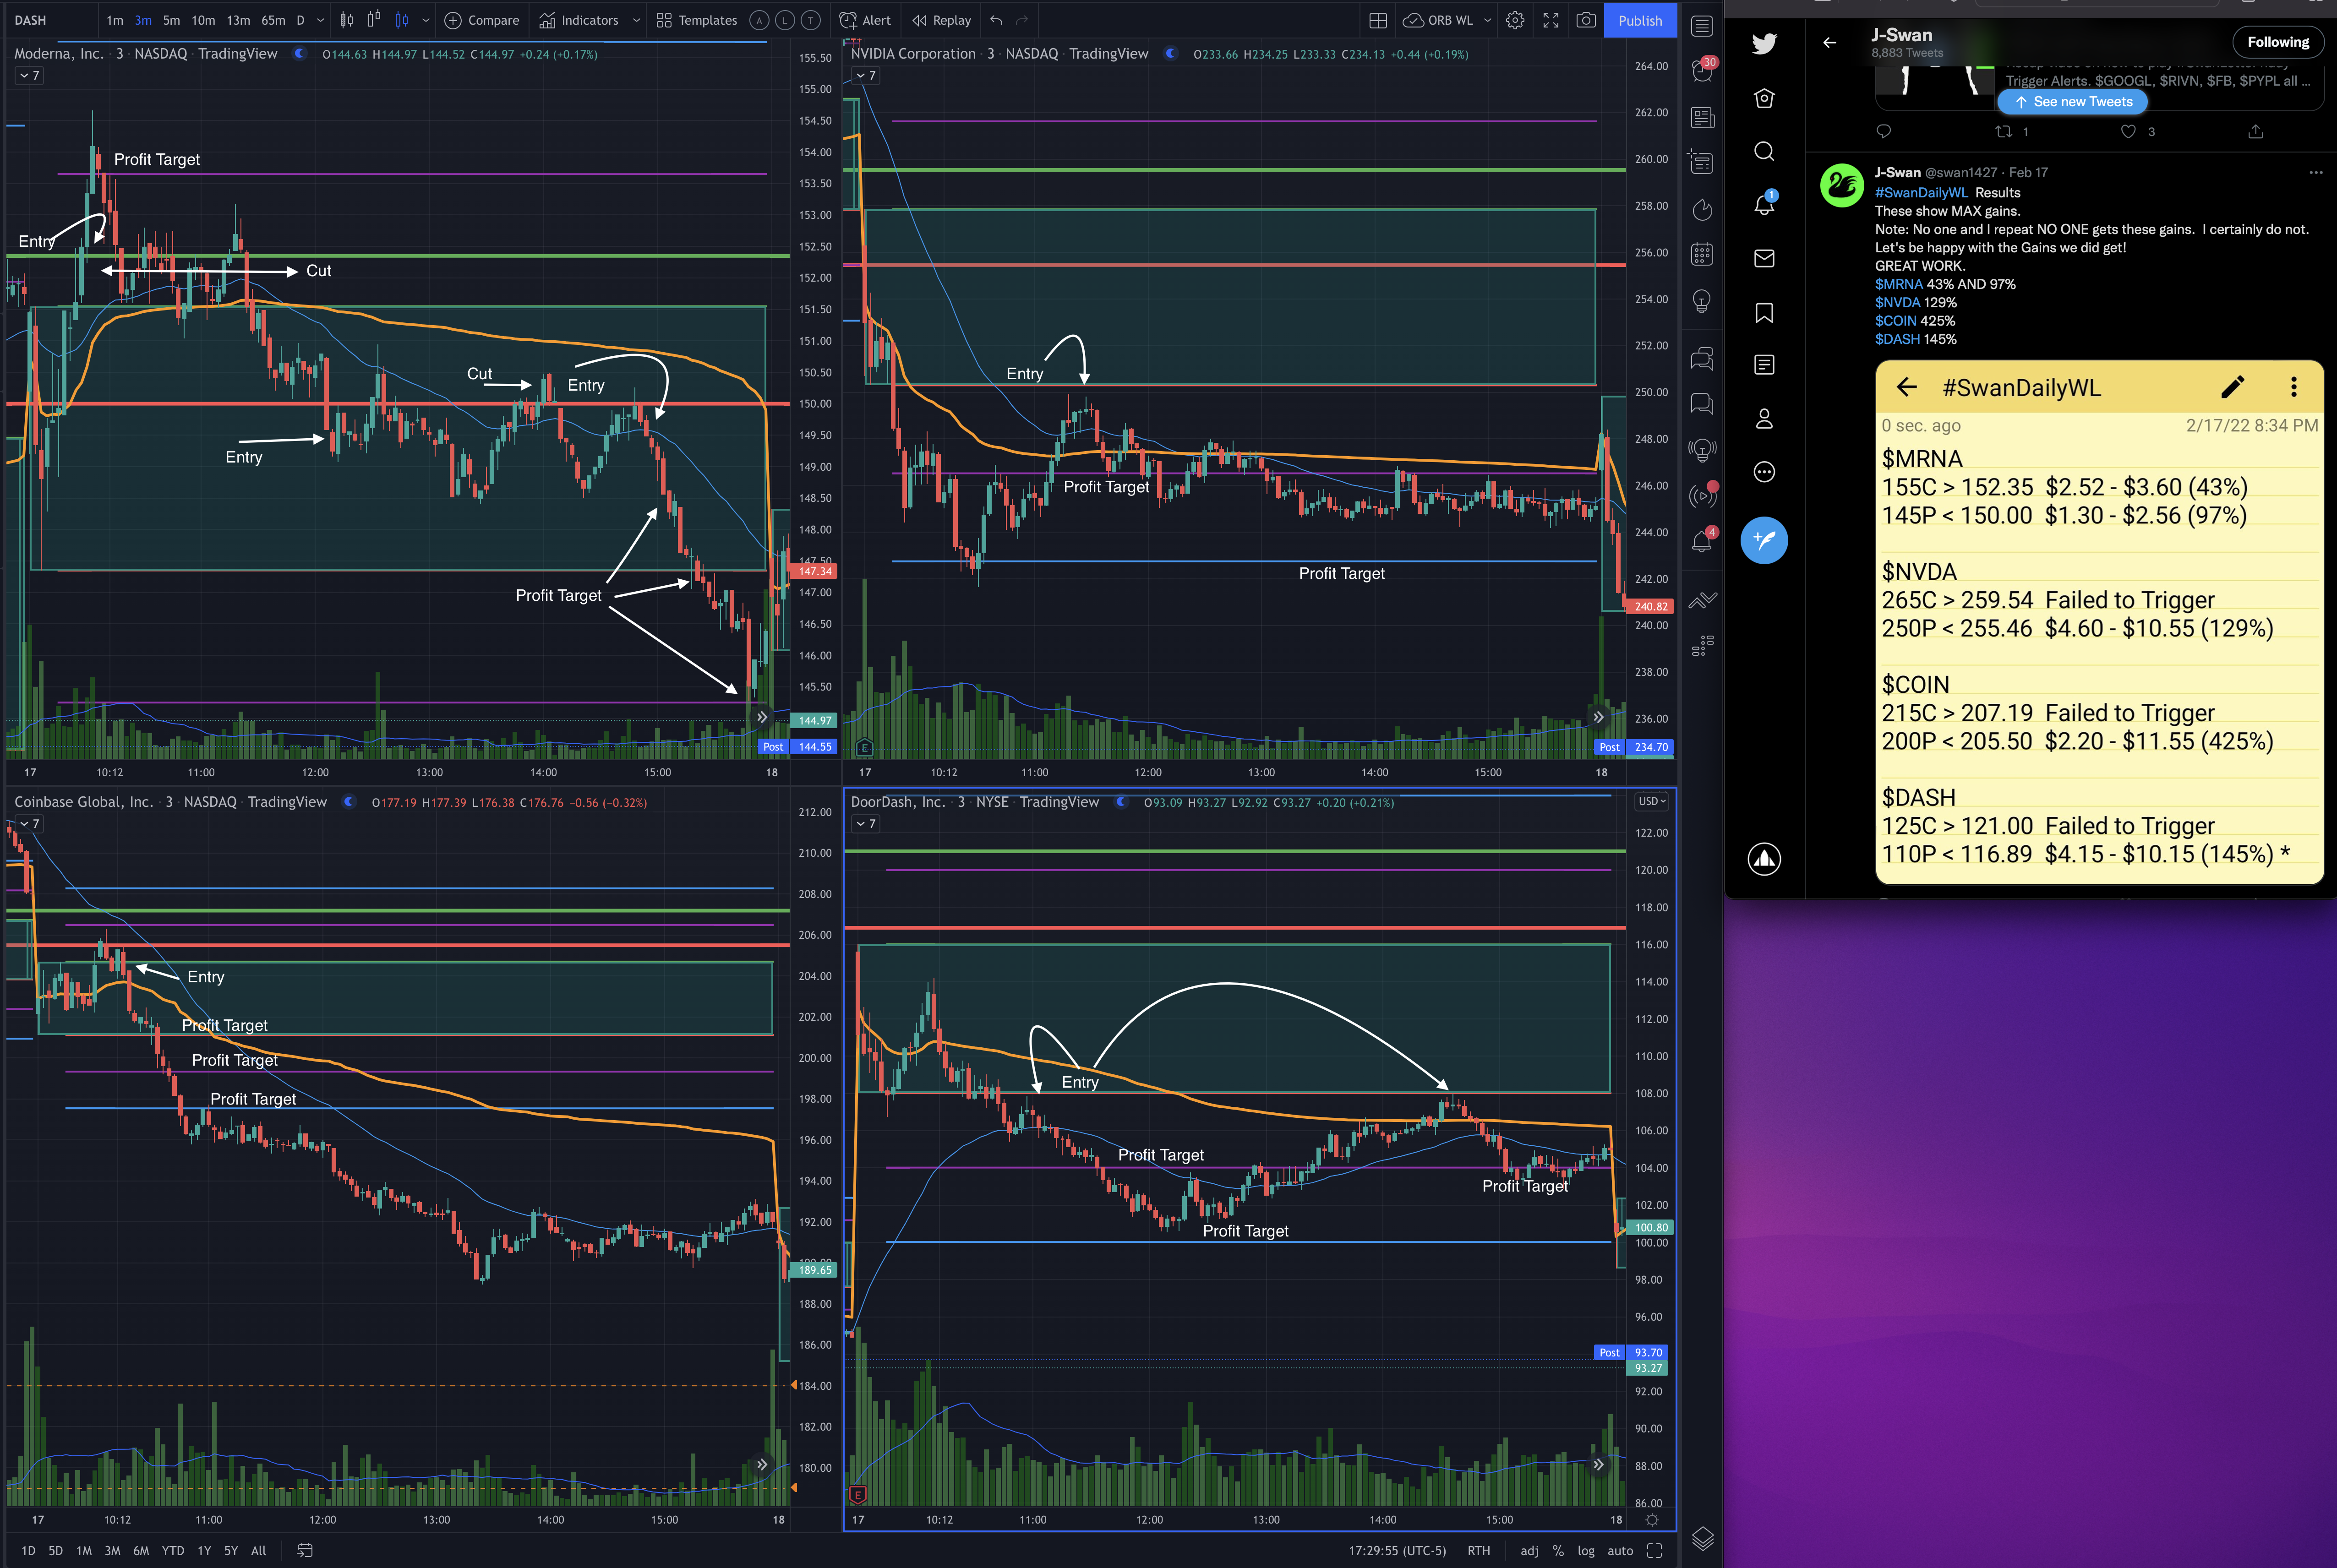Click the Compare button
The image size is (2337, 1568).
(x=481, y=20)
